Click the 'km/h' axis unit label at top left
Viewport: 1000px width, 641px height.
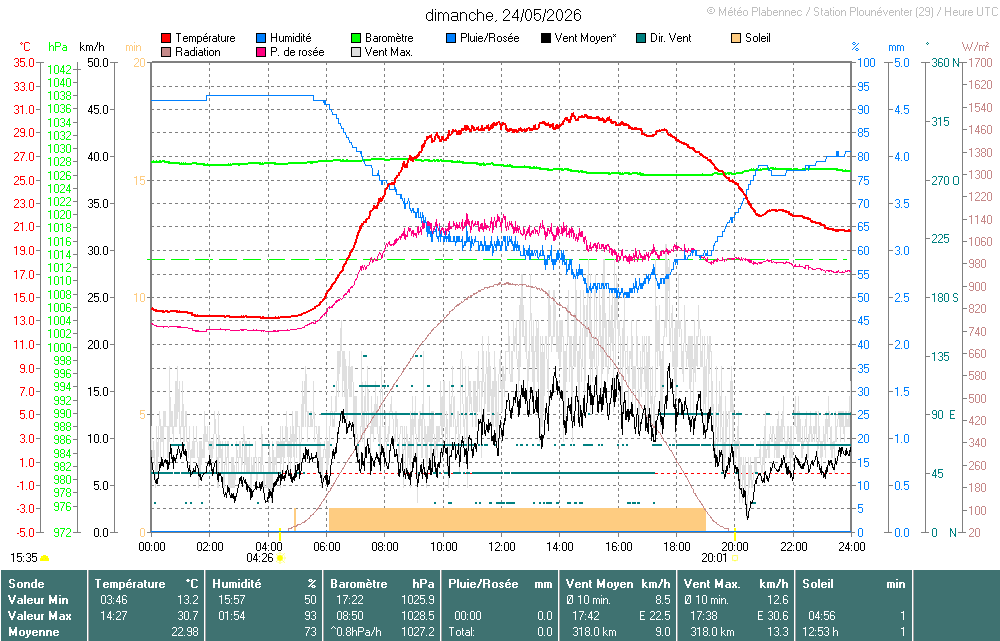(92, 47)
